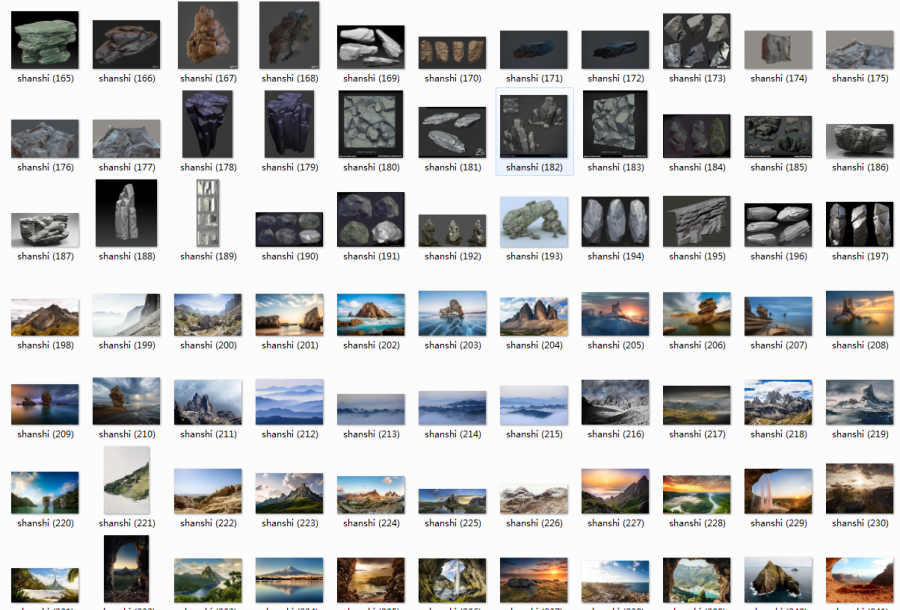
Task: Choose the shanshi (202) coastal rock photo
Action: pos(371,314)
